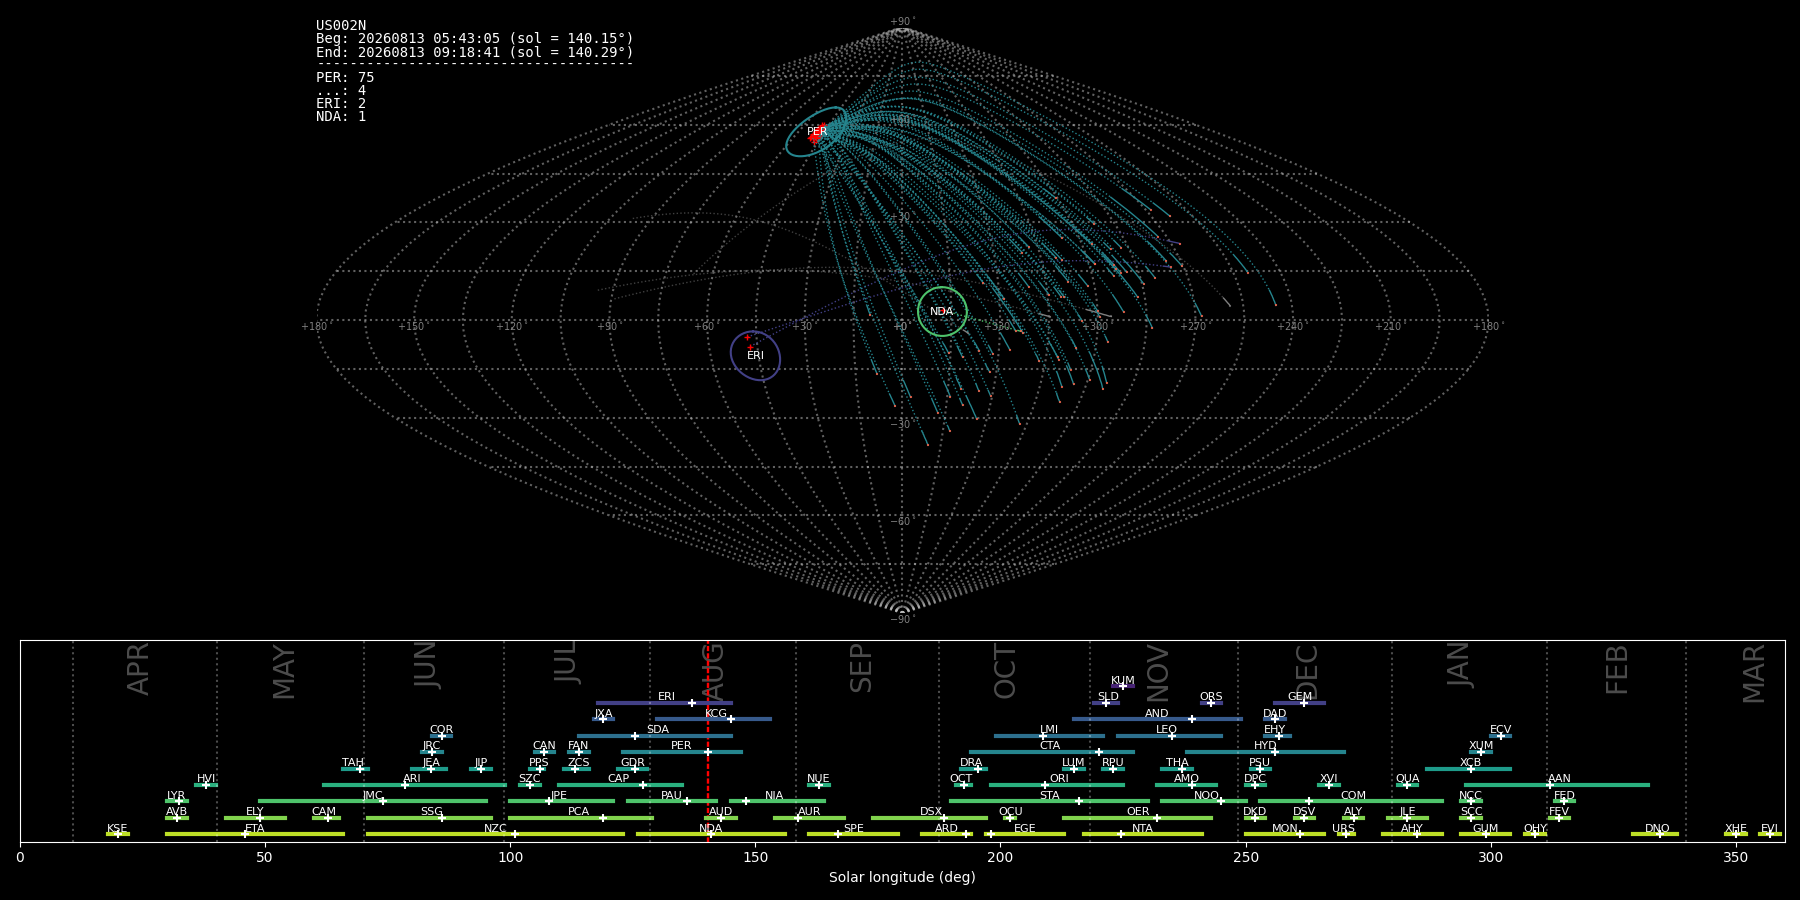The width and height of the screenshot is (1800, 900).
Task: Click the +90° label atop sky map
Action: click(x=902, y=21)
